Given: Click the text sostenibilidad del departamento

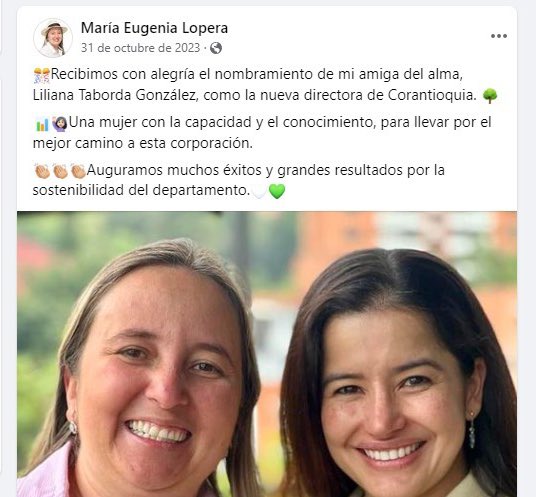Looking at the screenshot, I should click(x=141, y=190).
